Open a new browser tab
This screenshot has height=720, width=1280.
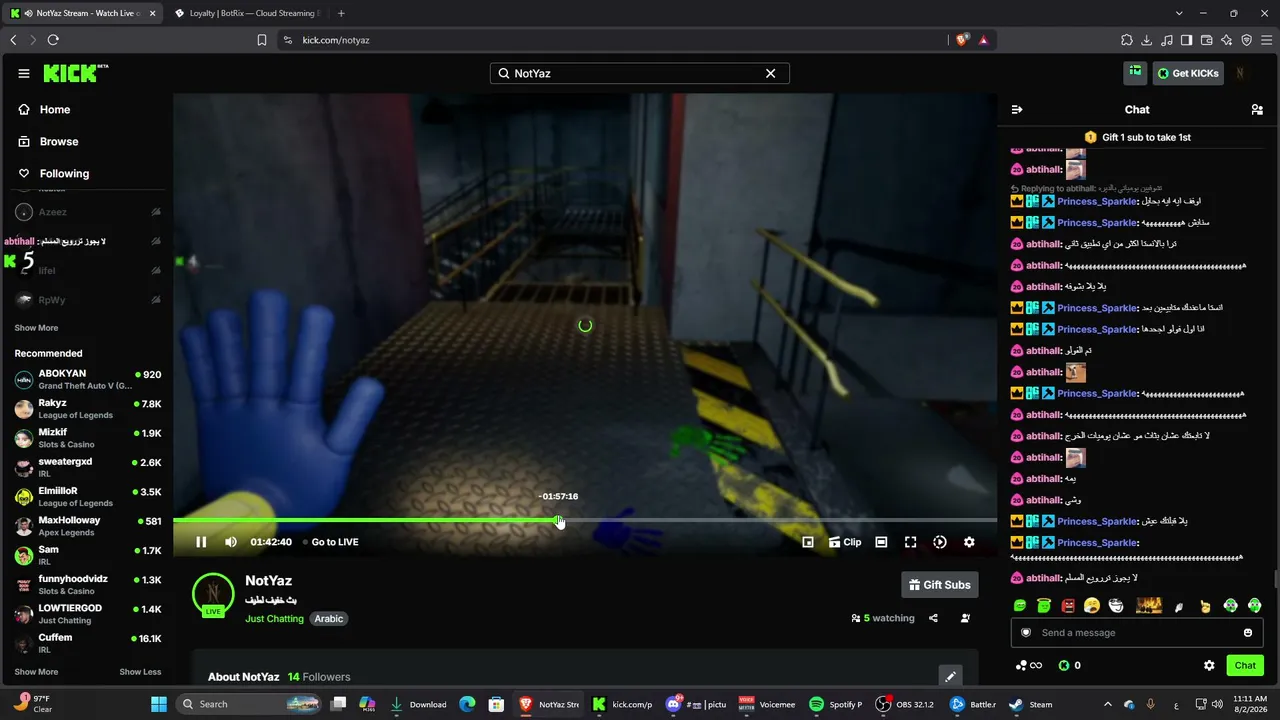pos(341,13)
